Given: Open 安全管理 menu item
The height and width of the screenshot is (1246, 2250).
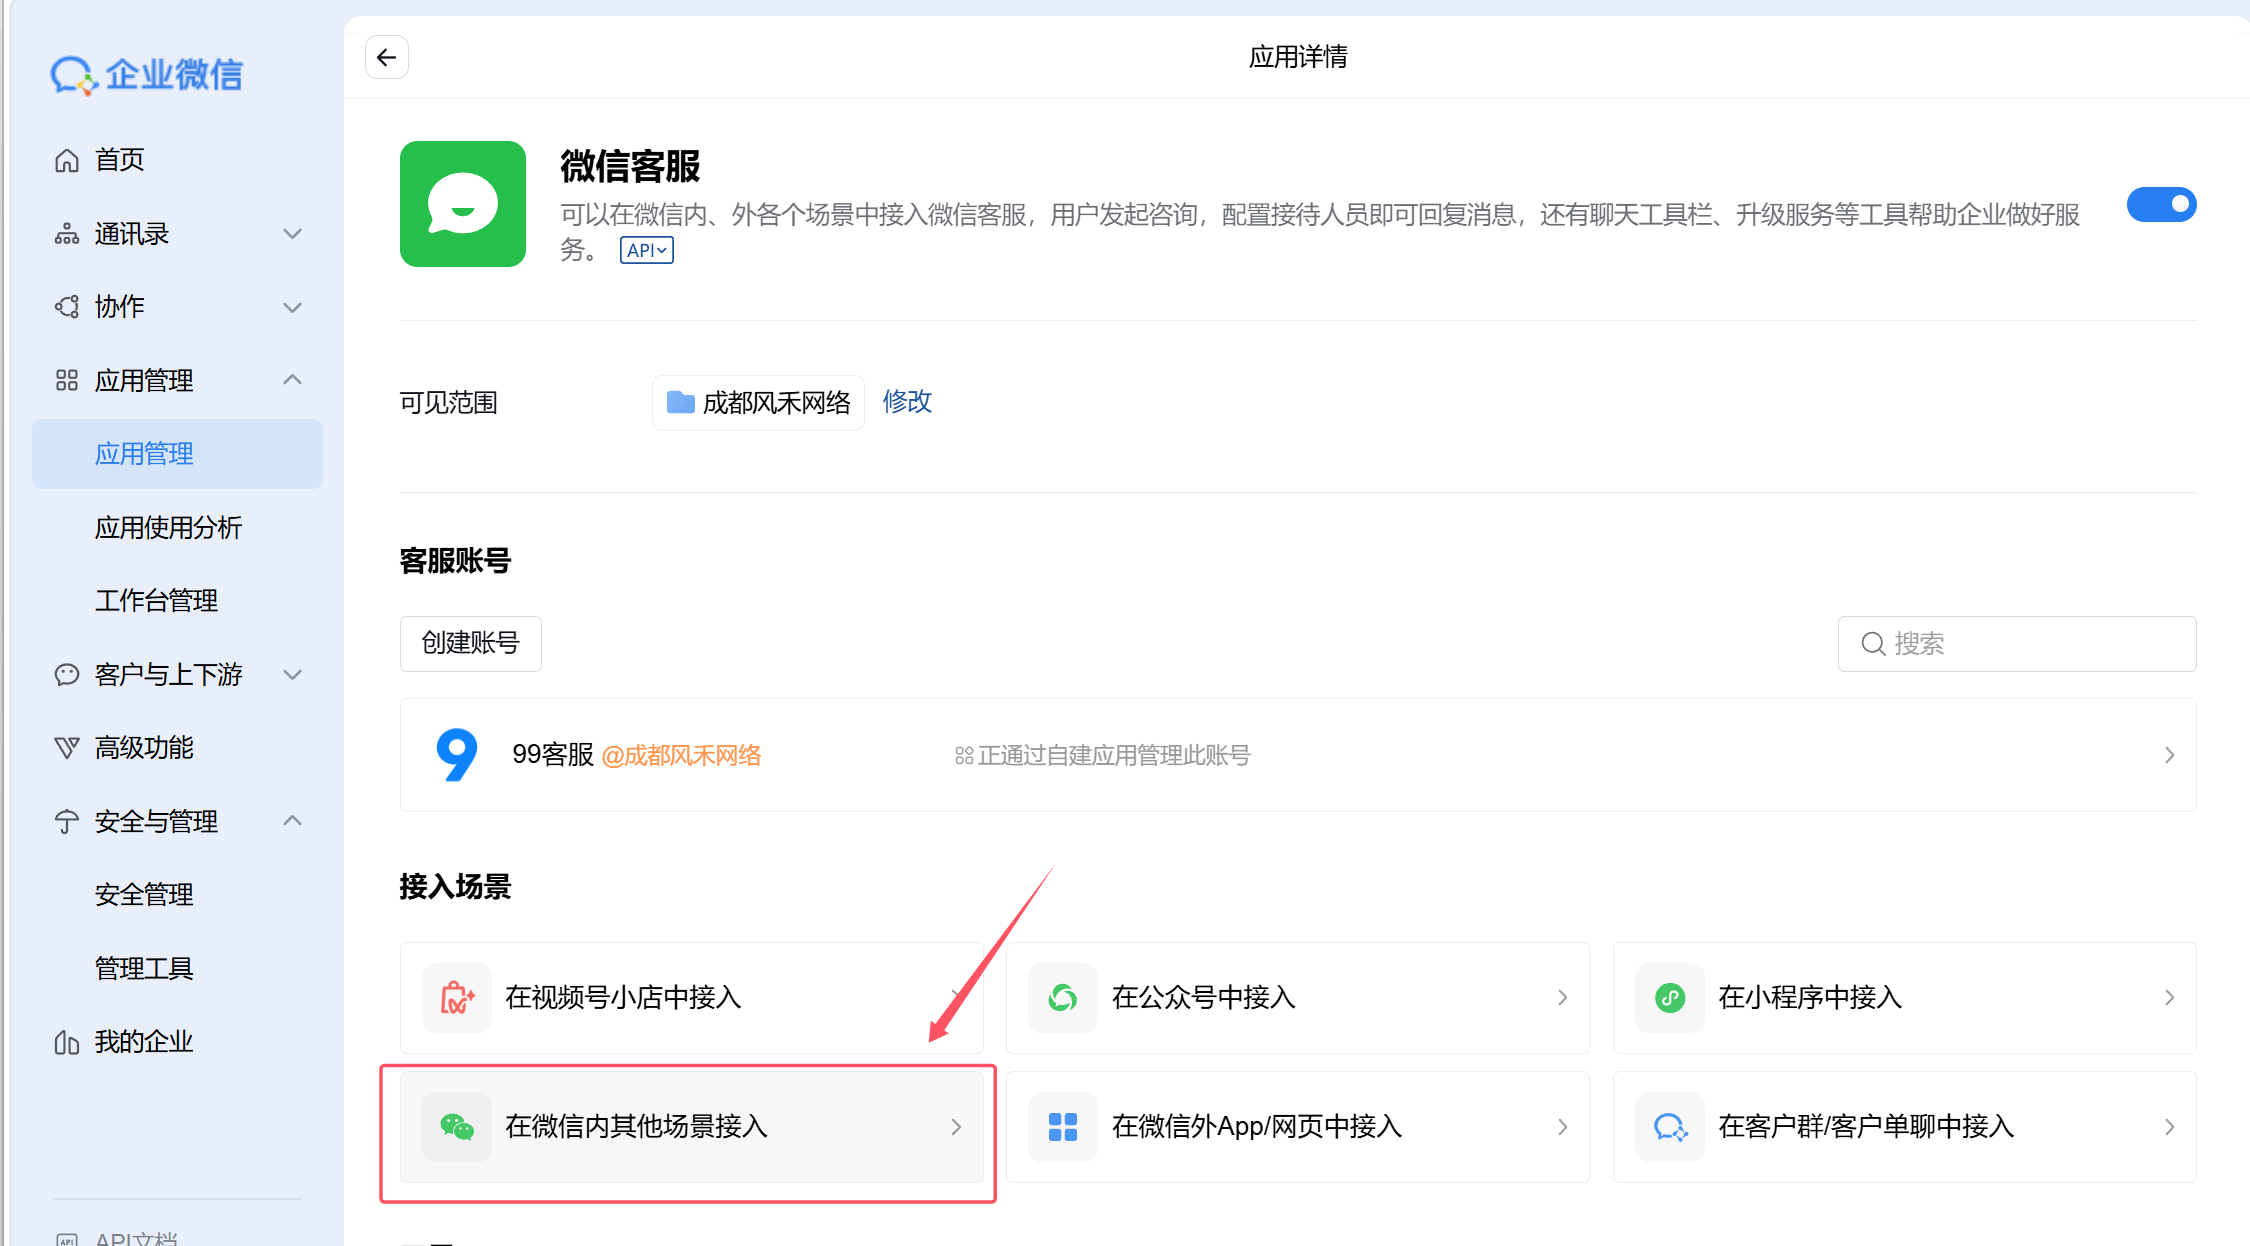Looking at the screenshot, I should pos(144,895).
